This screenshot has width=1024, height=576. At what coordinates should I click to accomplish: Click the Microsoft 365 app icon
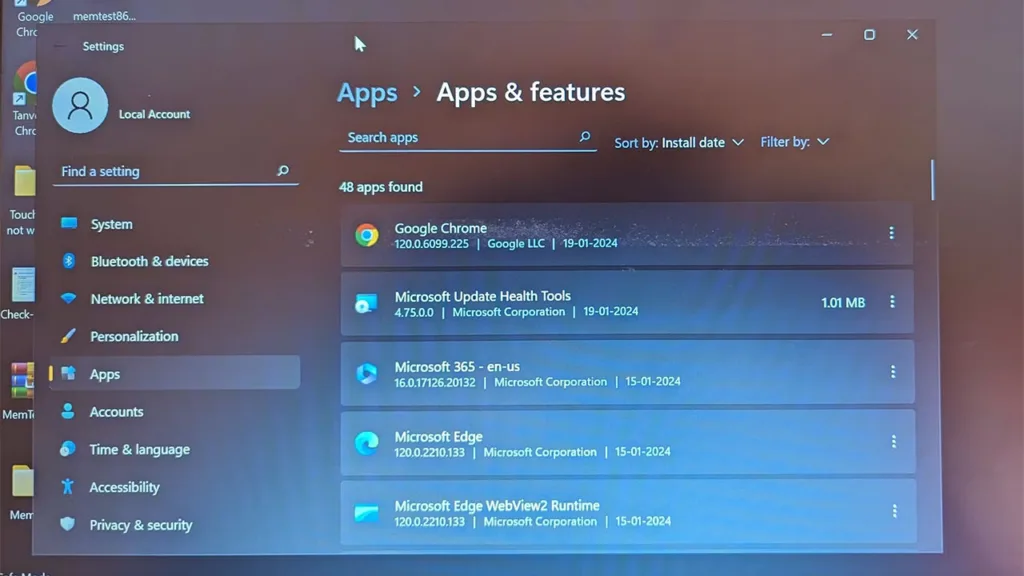pos(366,374)
